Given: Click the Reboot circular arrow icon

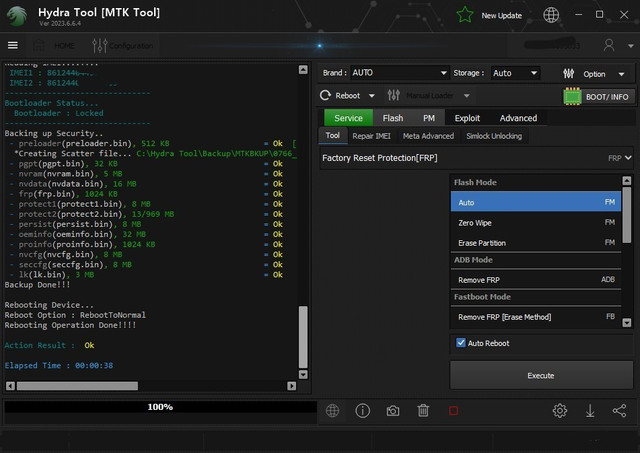Looking at the screenshot, I should click(x=325, y=95).
